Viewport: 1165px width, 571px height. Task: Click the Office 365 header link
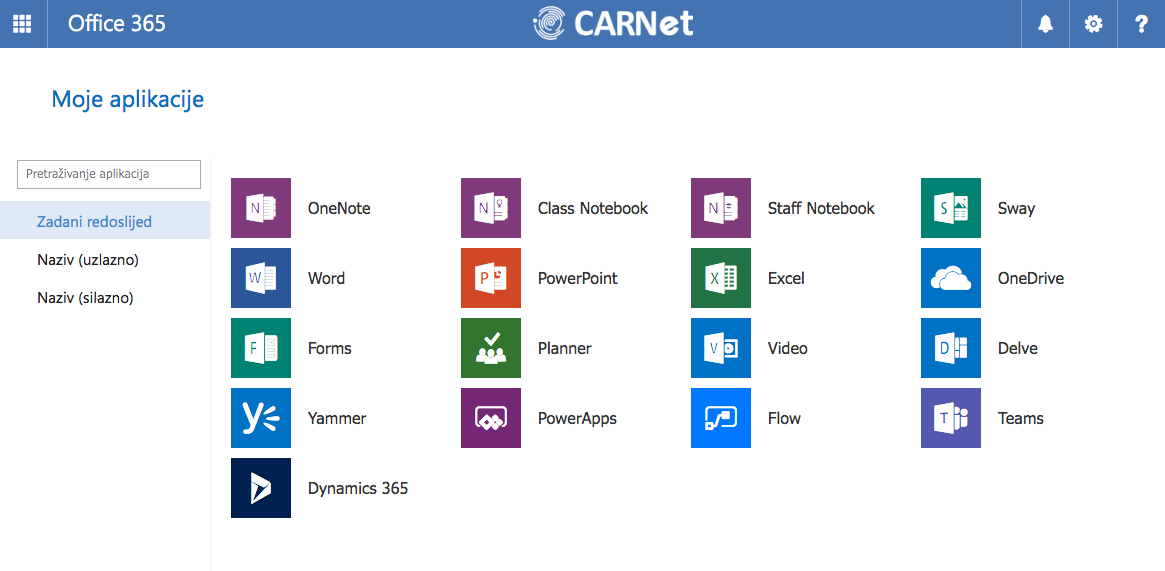click(116, 24)
